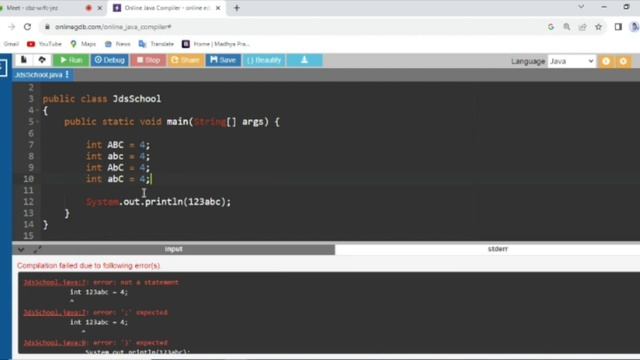Share the code via Share button
The image size is (640, 360).
click(x=185, y=60)
